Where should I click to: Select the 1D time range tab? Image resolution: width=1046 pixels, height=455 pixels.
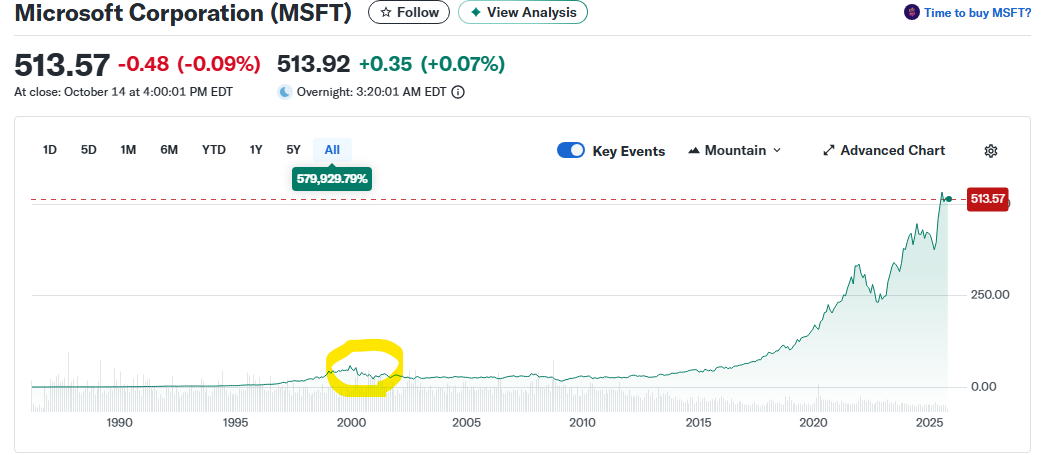click(50, 150)
